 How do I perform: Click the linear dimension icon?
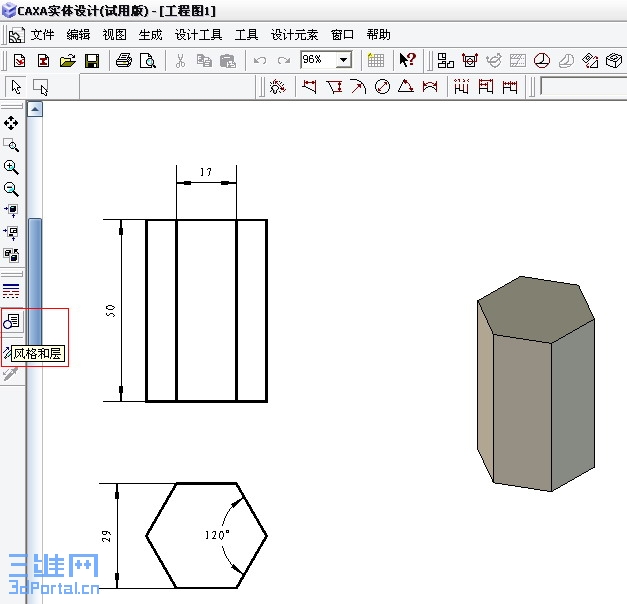310,86
